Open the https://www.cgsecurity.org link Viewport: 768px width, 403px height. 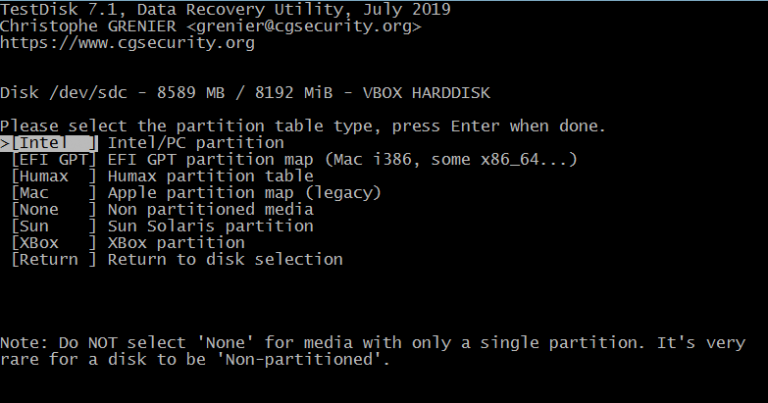coord(127,43)
